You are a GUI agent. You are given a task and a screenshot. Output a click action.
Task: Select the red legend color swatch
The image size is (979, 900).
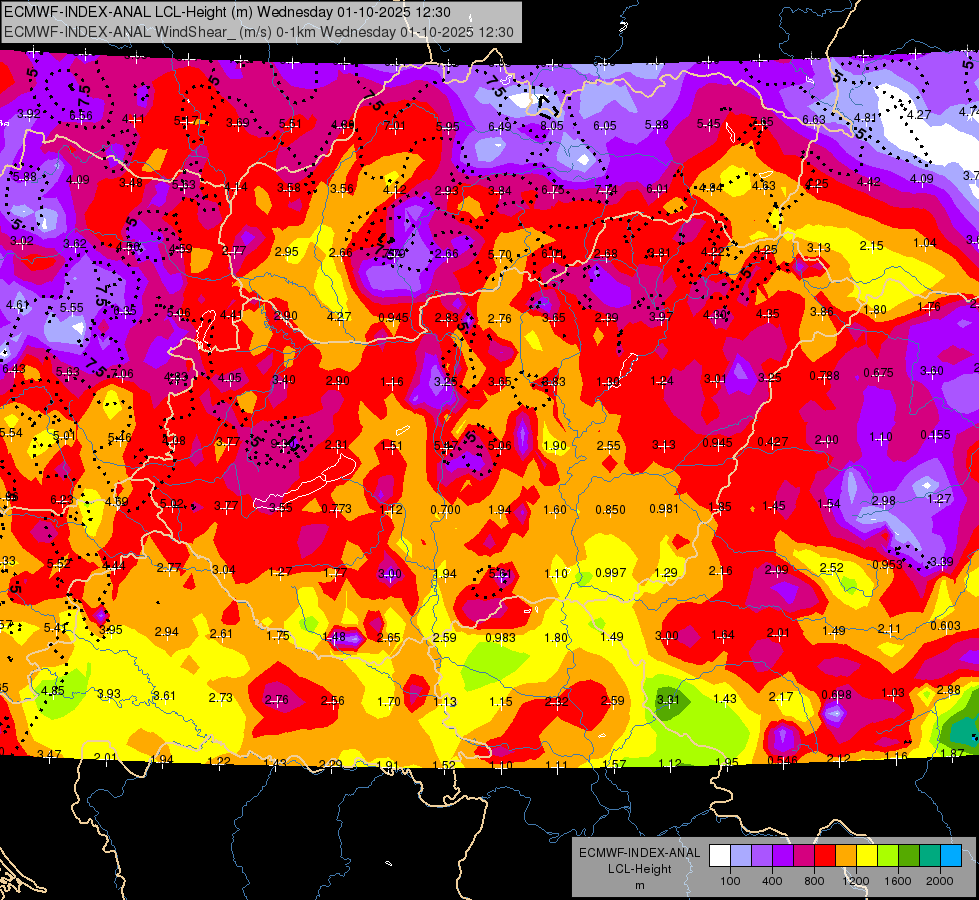coord(825,856)
